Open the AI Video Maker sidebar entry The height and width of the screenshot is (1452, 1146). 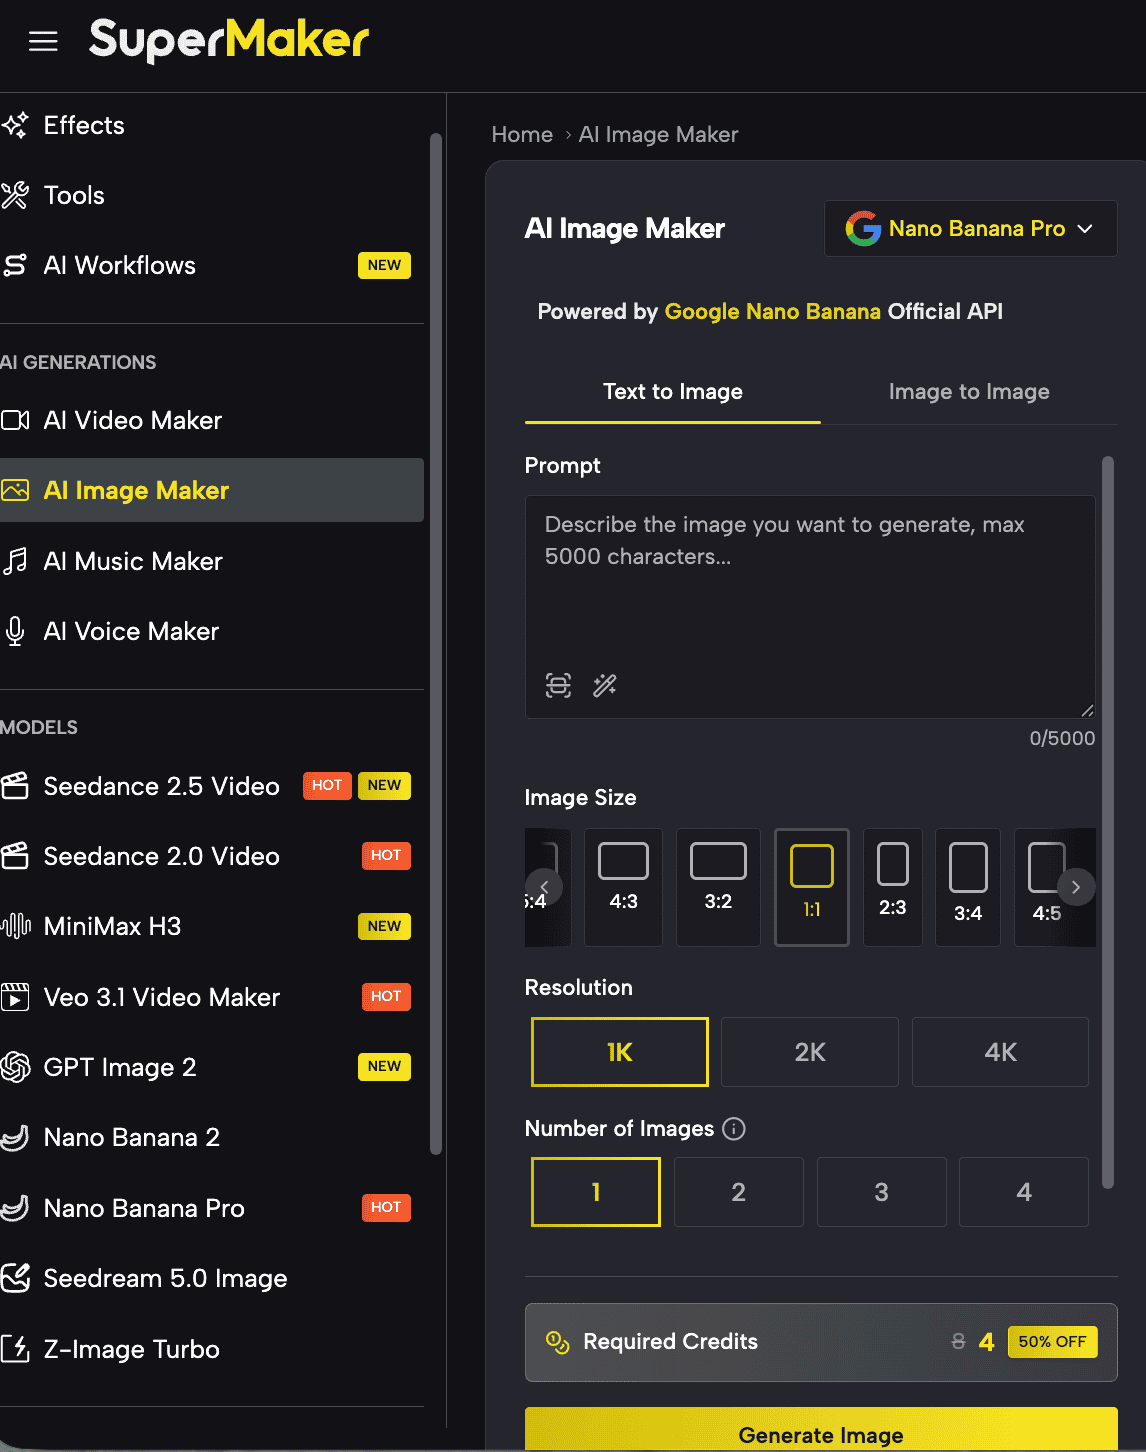(x=212, y=420)
